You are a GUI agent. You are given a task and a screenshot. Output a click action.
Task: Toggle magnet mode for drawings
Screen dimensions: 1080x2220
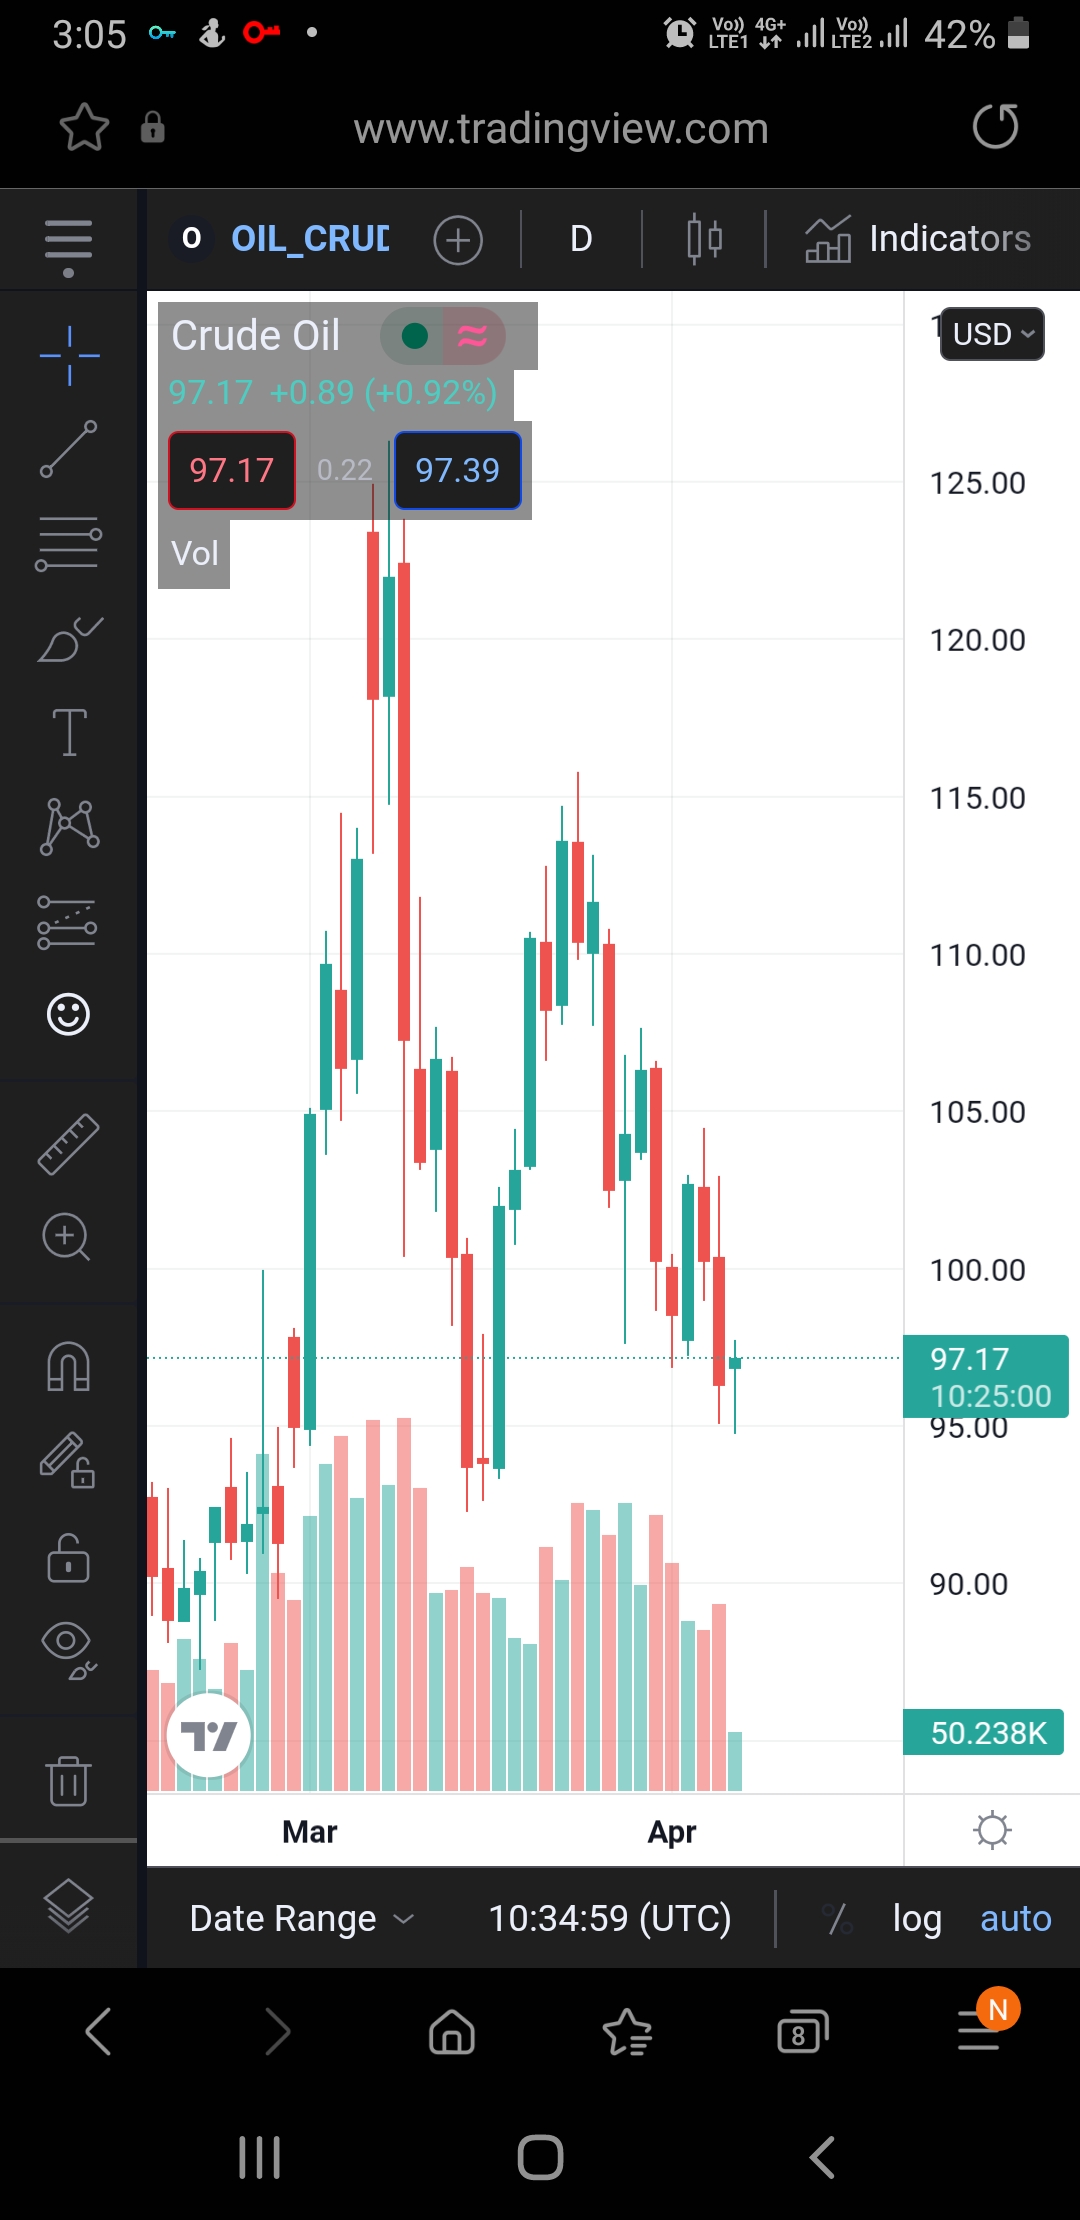click(x=68, y=1367)
